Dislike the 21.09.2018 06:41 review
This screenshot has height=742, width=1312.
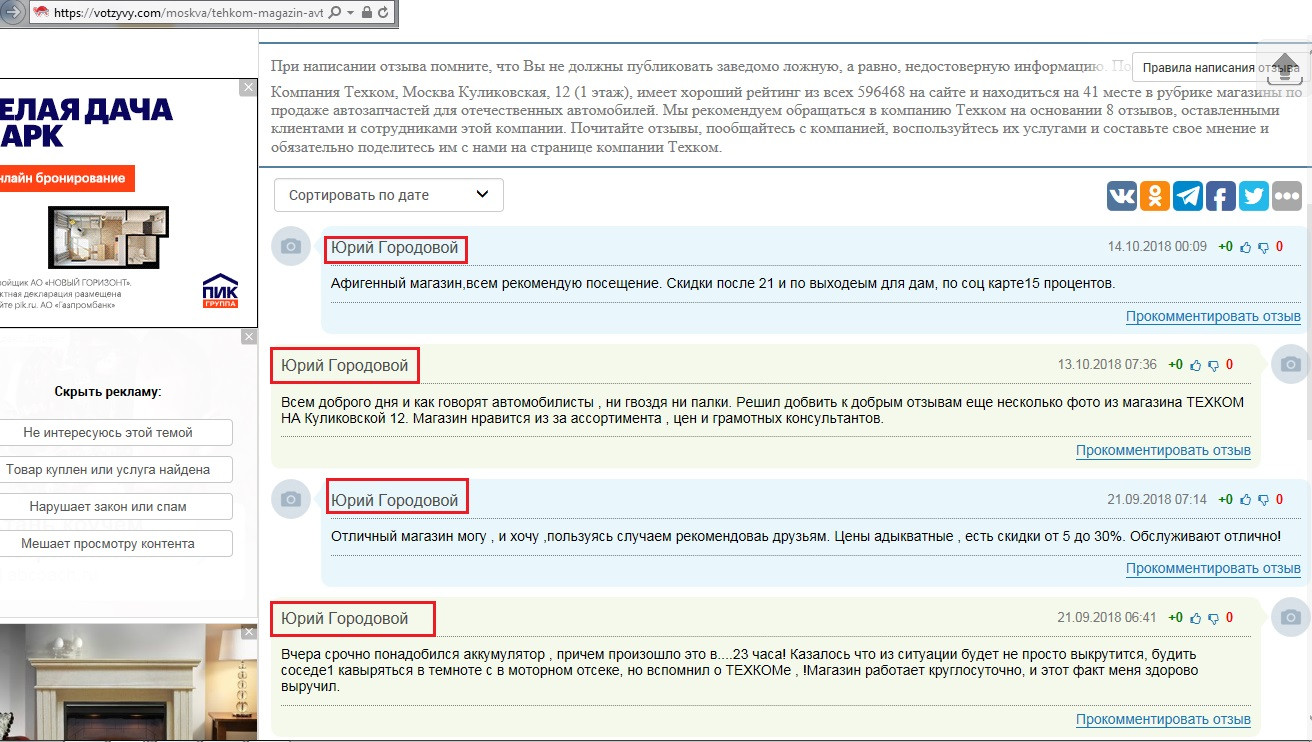pyautogui.click(x=1213, y=618)
